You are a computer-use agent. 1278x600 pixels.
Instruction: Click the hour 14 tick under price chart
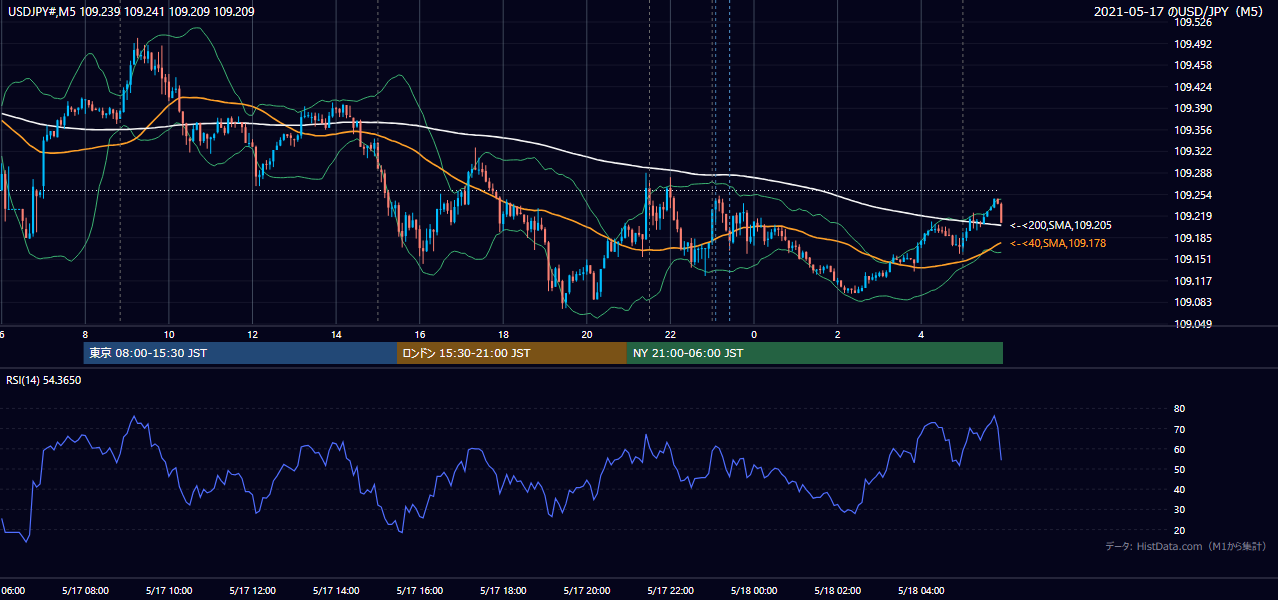[x=336, y=334]
